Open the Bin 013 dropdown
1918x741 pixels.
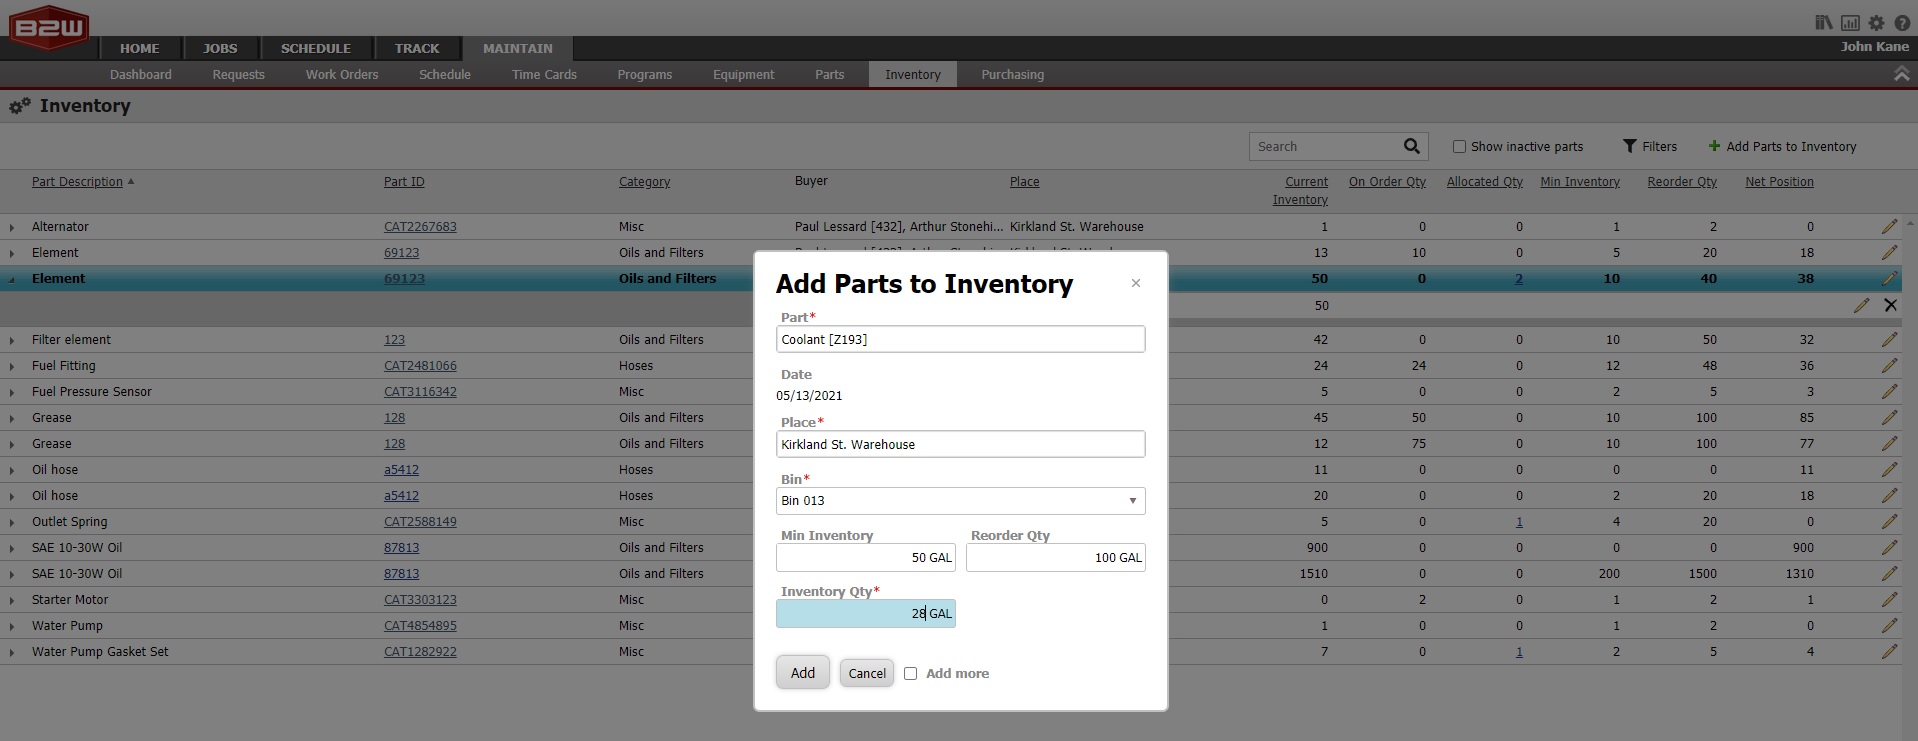coord(1132,501)
